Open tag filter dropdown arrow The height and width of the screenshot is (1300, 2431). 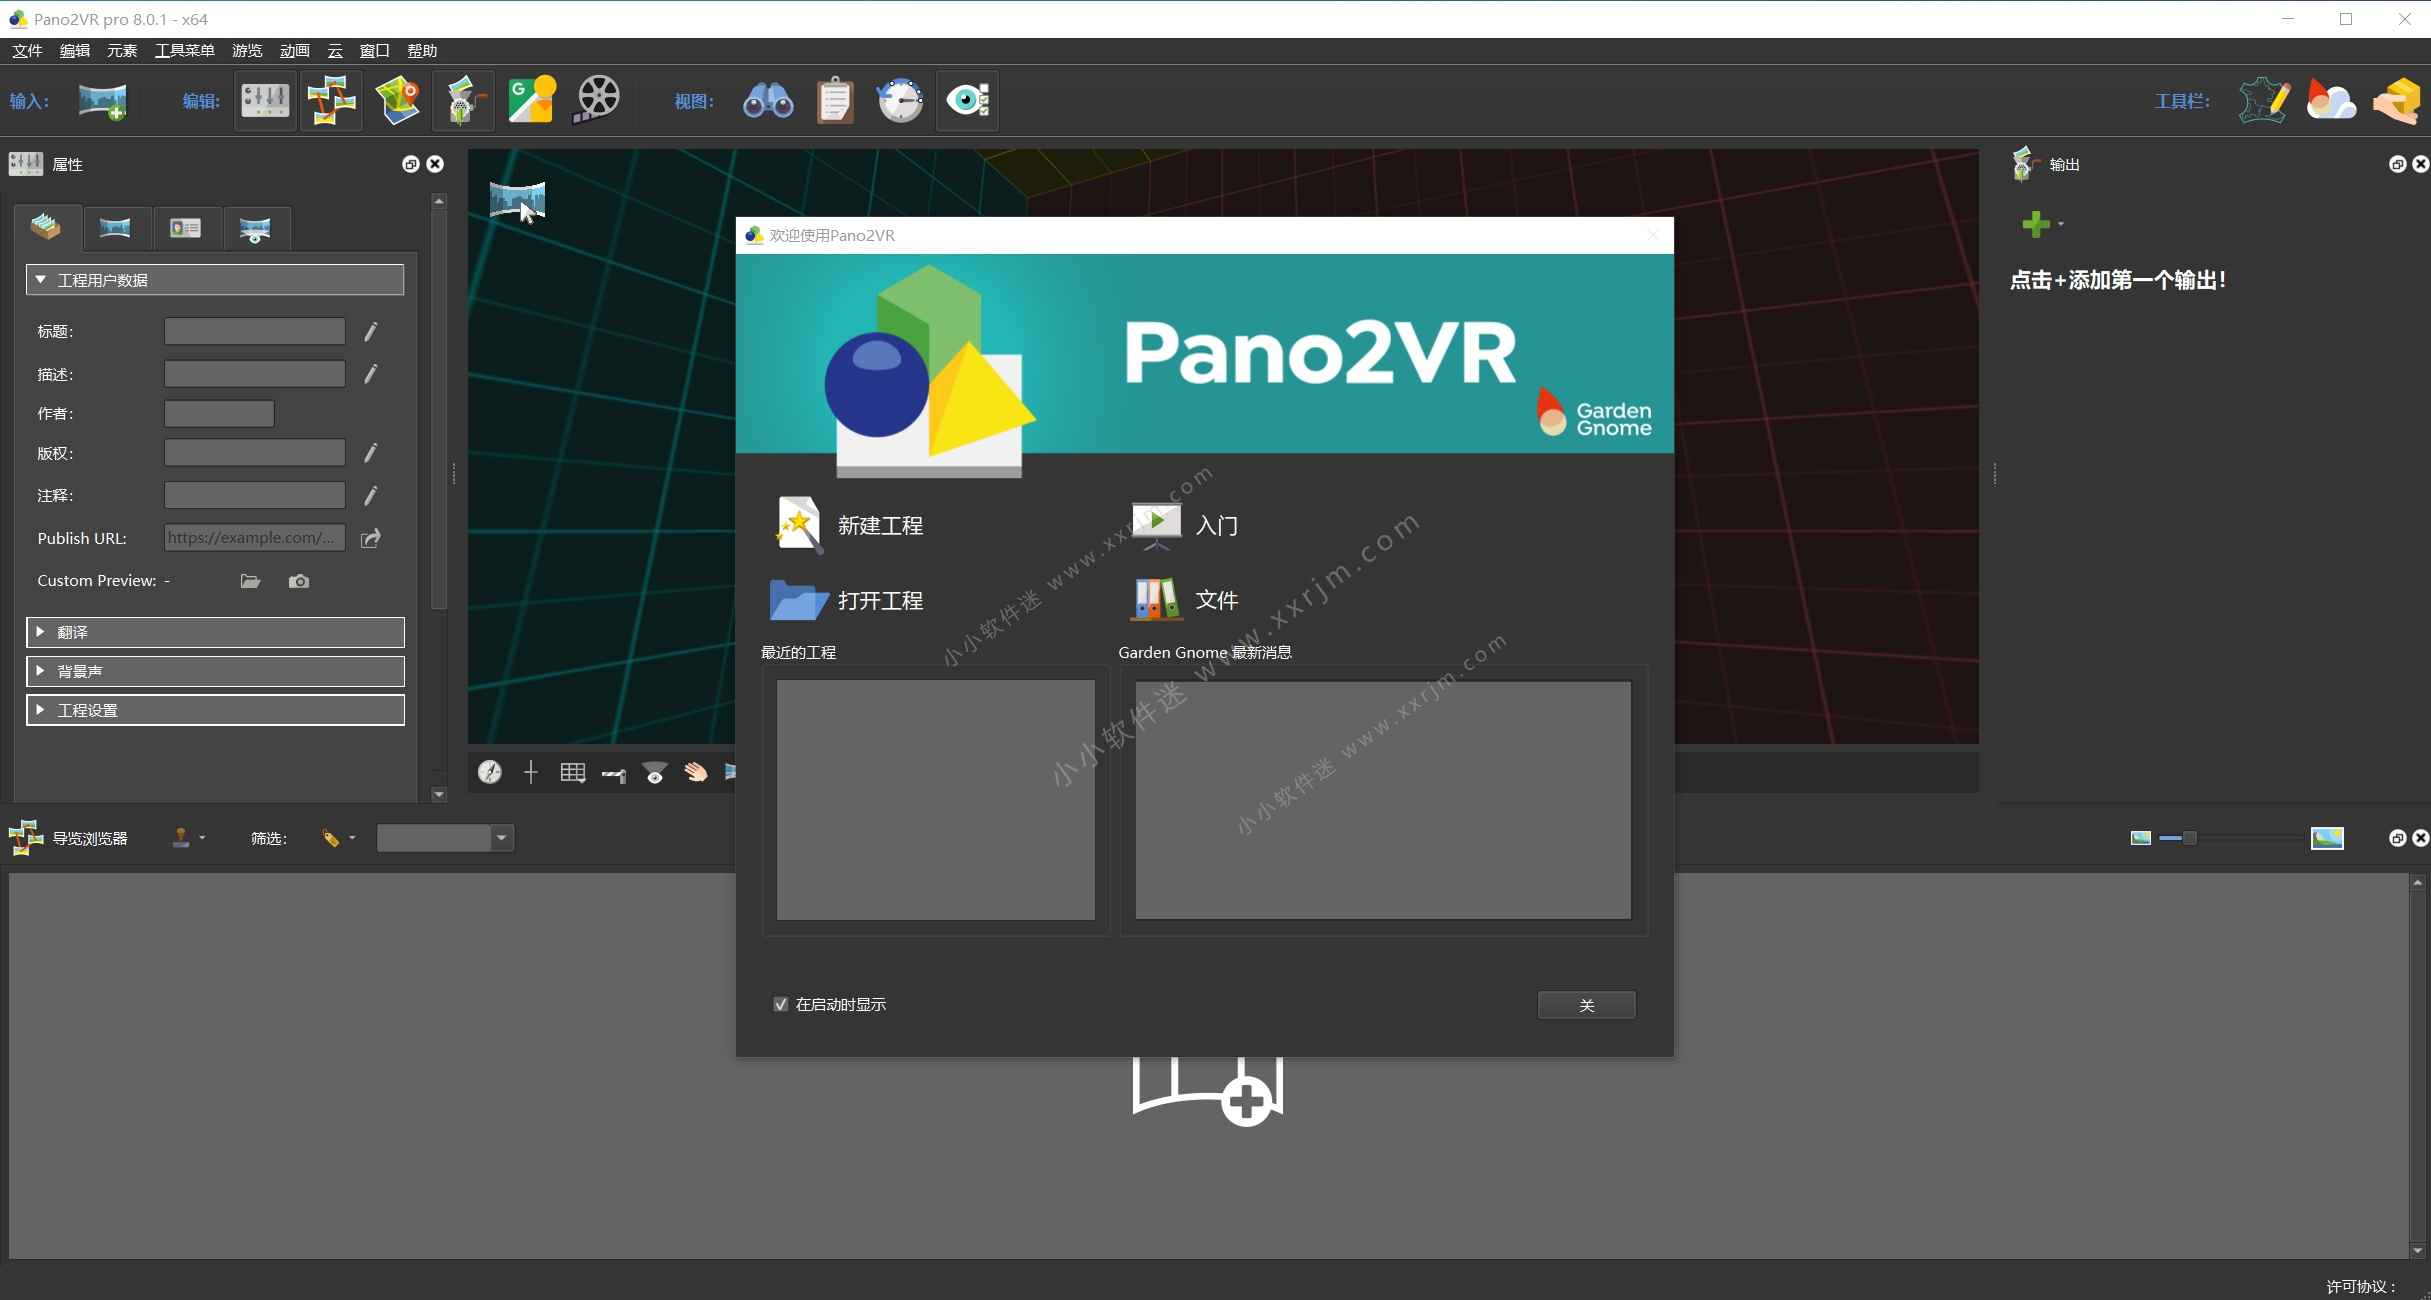352,838
